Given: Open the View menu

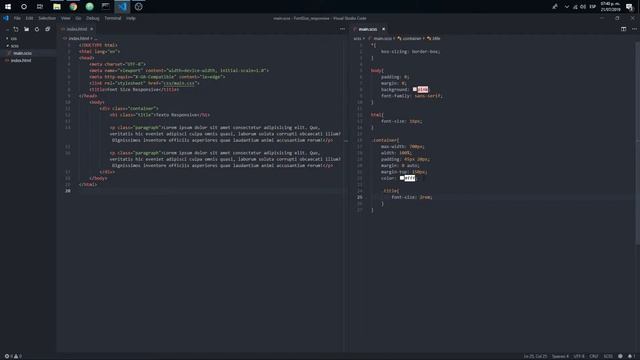Looking at the screenshot, I should [x=65, y=18].
